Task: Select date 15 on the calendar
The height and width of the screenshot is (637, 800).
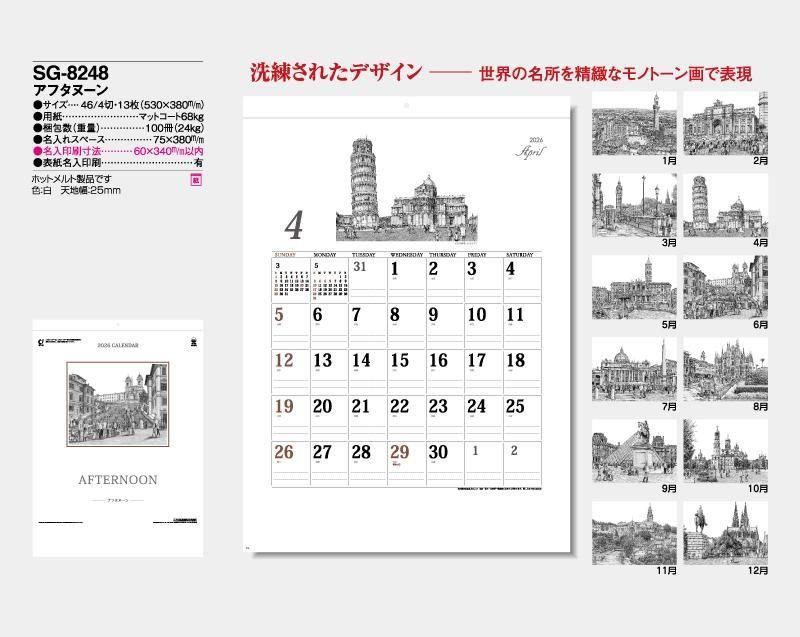Action: [x=407, y=371]
